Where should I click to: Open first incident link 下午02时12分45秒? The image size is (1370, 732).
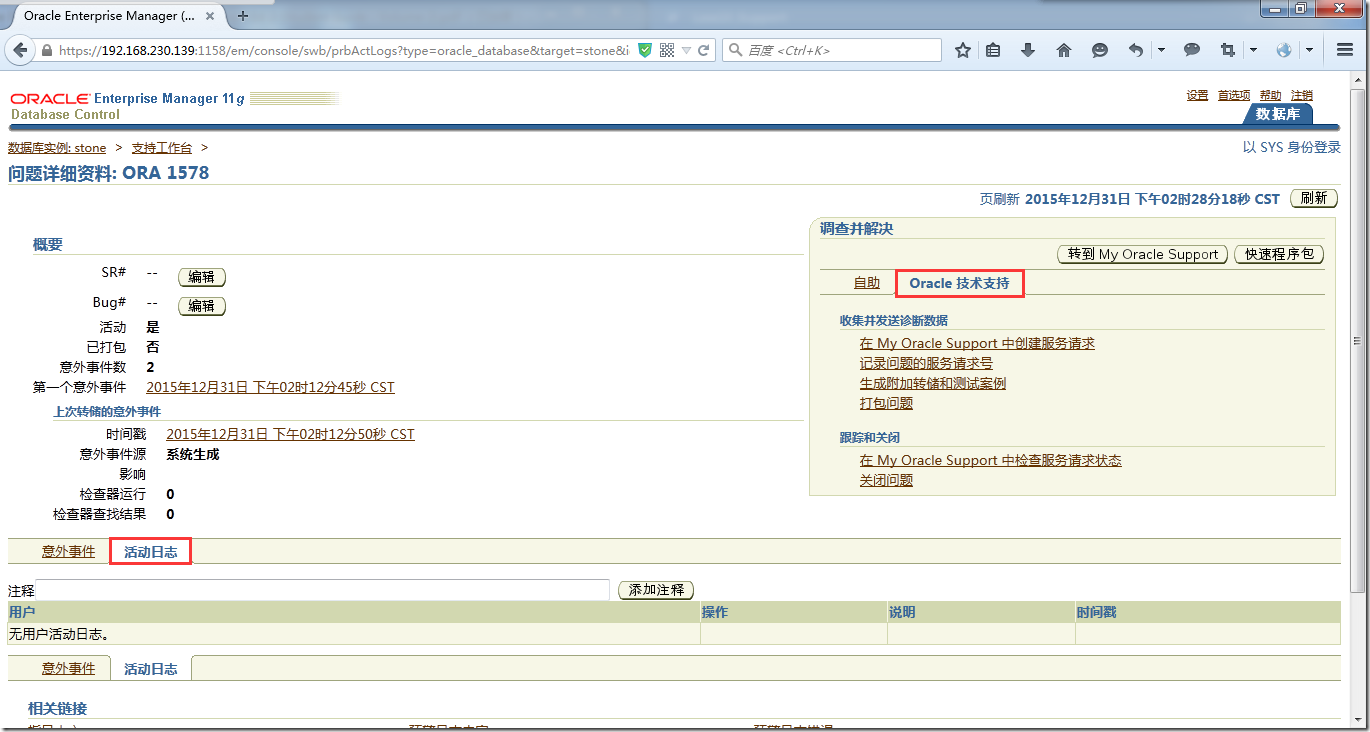[270, 387]
